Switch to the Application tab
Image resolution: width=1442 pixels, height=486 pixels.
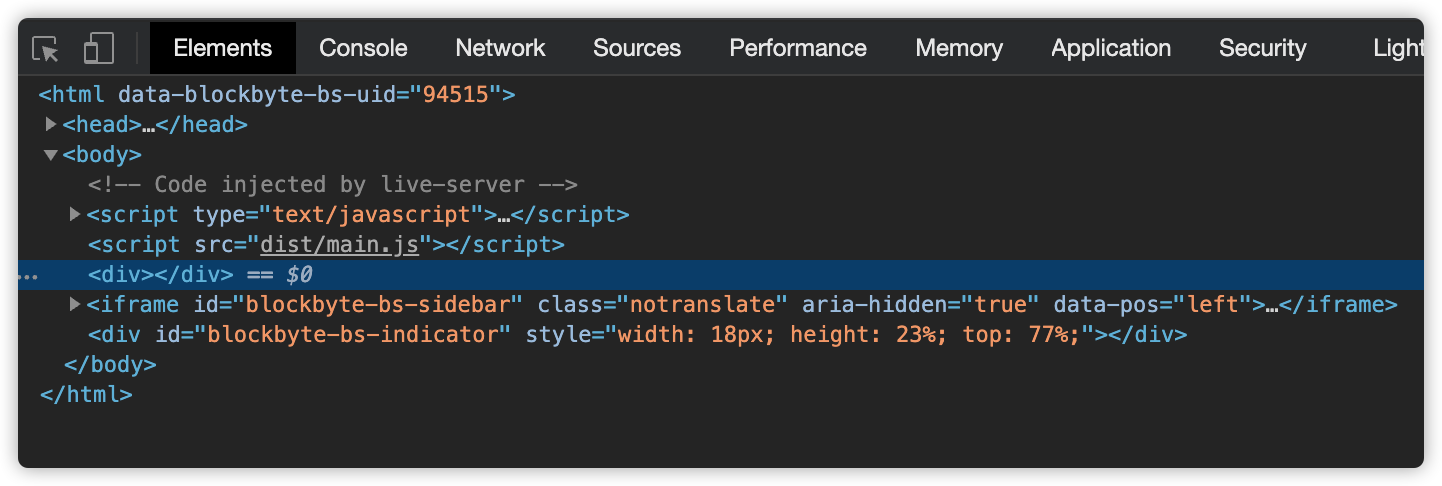1111,48
